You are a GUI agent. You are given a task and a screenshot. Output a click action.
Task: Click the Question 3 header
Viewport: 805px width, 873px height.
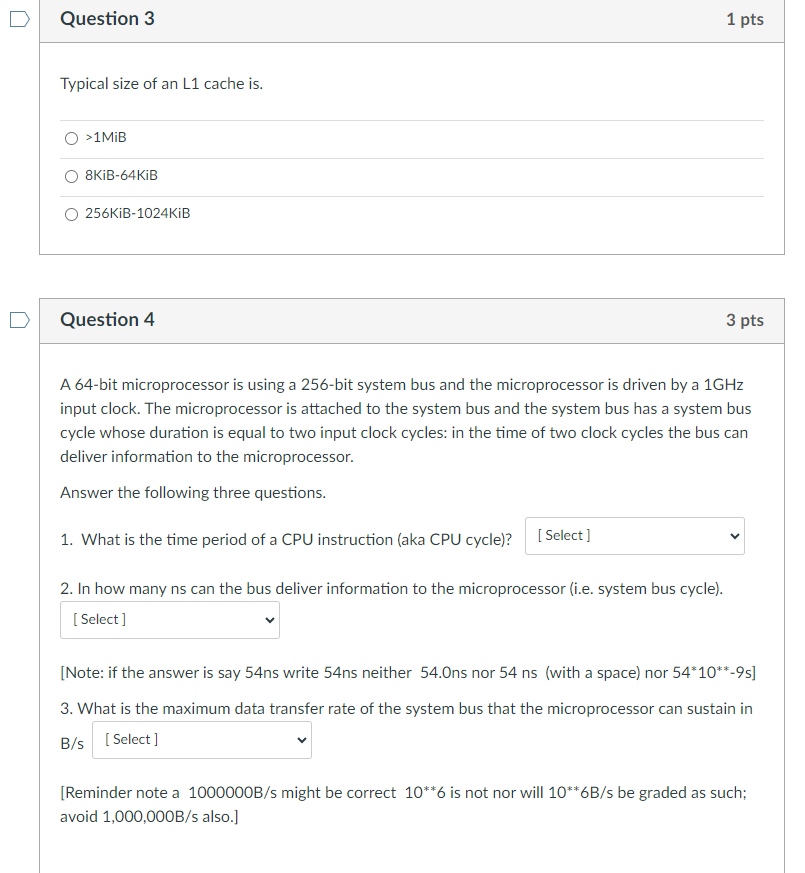tap(107, 18)
